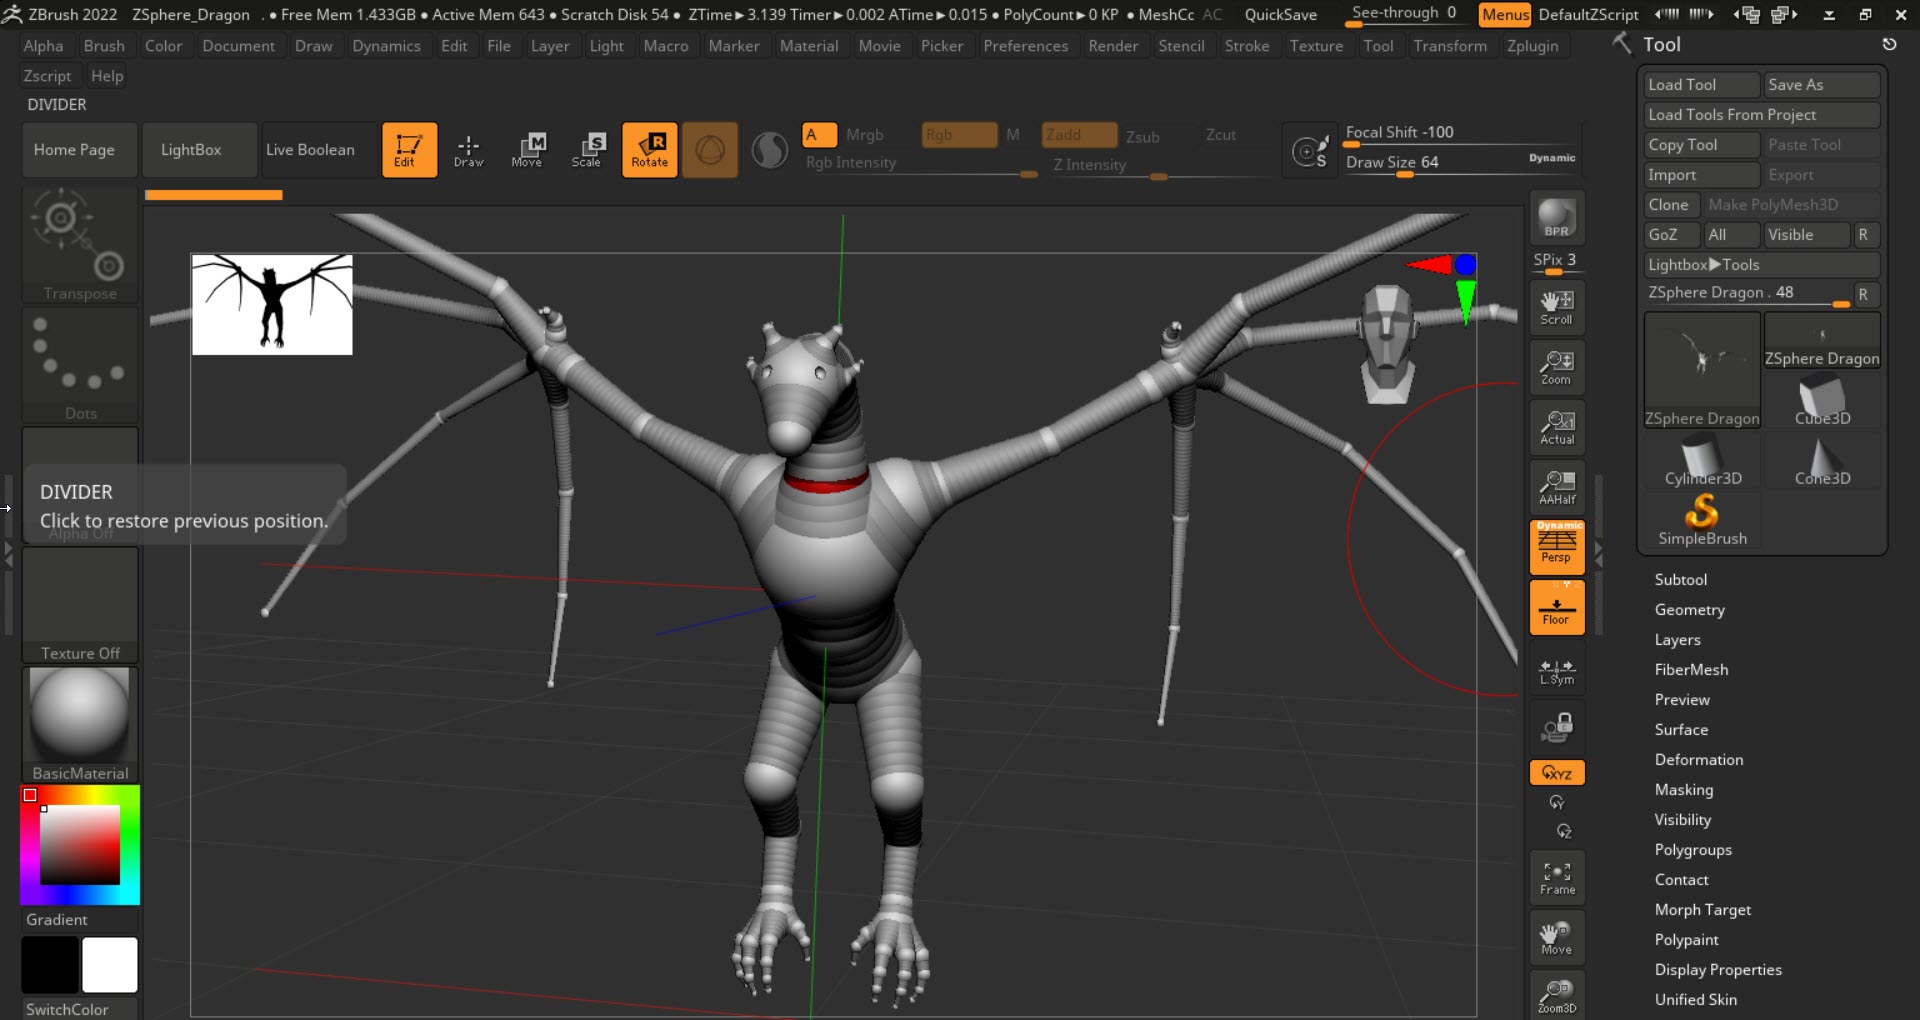Click the Zoom canvas icon
Screen dimensions: 1920x1020
[x=1556, y=368]
